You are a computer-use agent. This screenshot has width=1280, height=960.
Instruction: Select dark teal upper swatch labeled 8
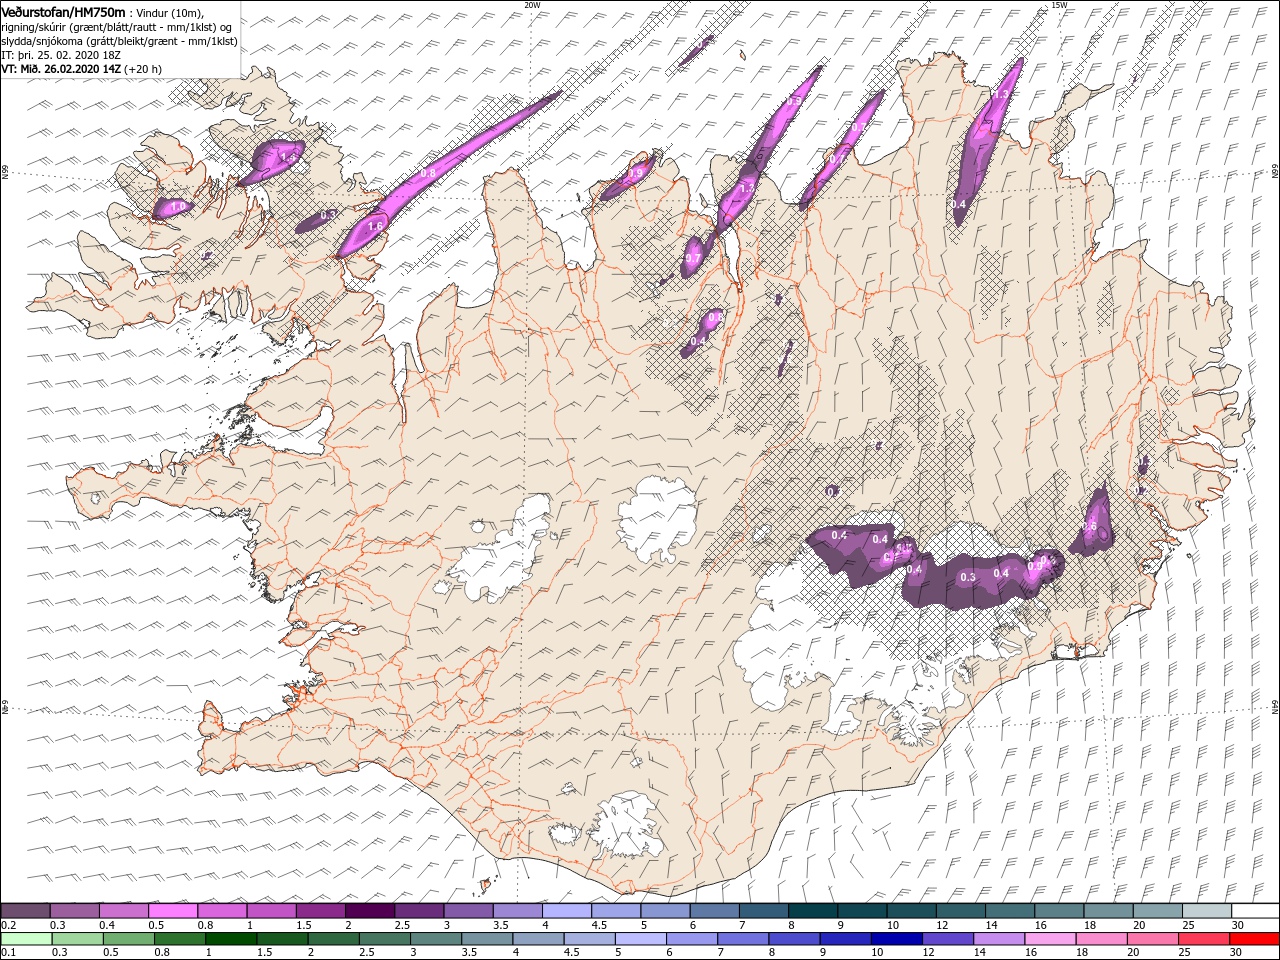tap(812, 911)
